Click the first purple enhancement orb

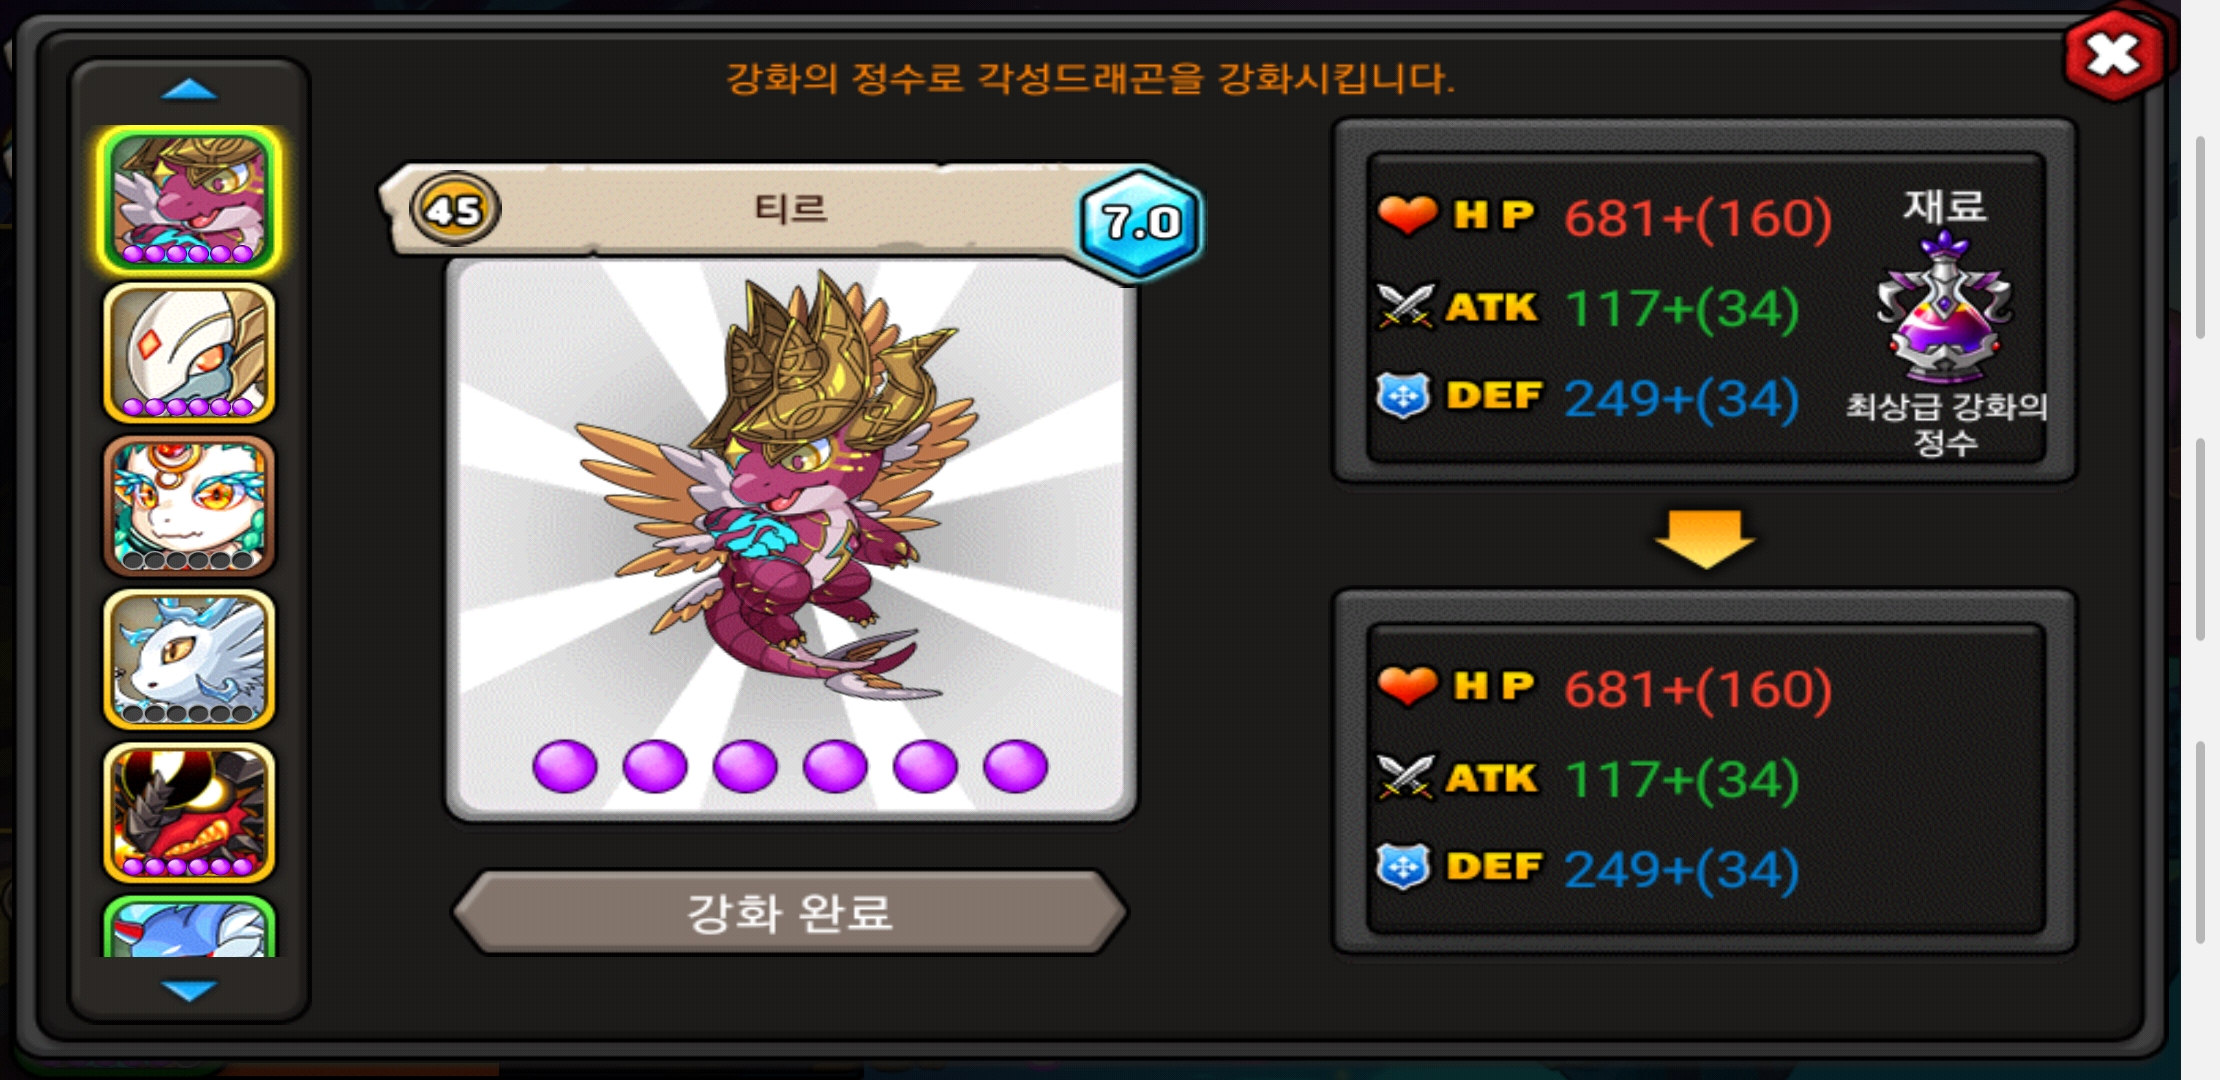pos(565,767)
